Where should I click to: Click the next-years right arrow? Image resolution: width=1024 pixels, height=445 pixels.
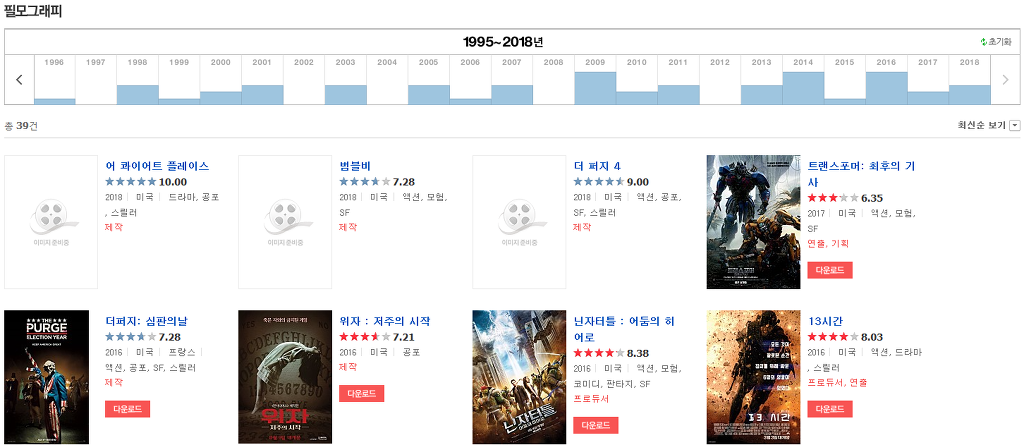[x=1005, y=80]
